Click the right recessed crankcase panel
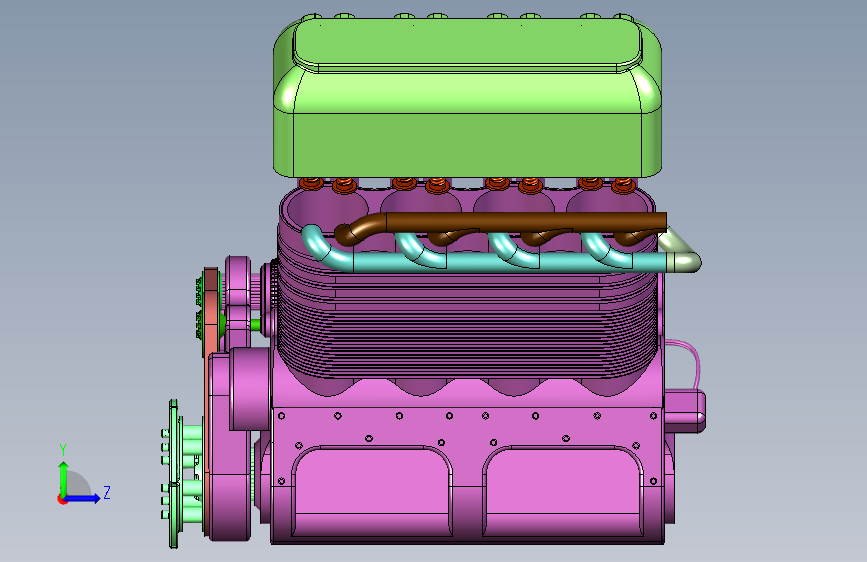 pos(563,491)
